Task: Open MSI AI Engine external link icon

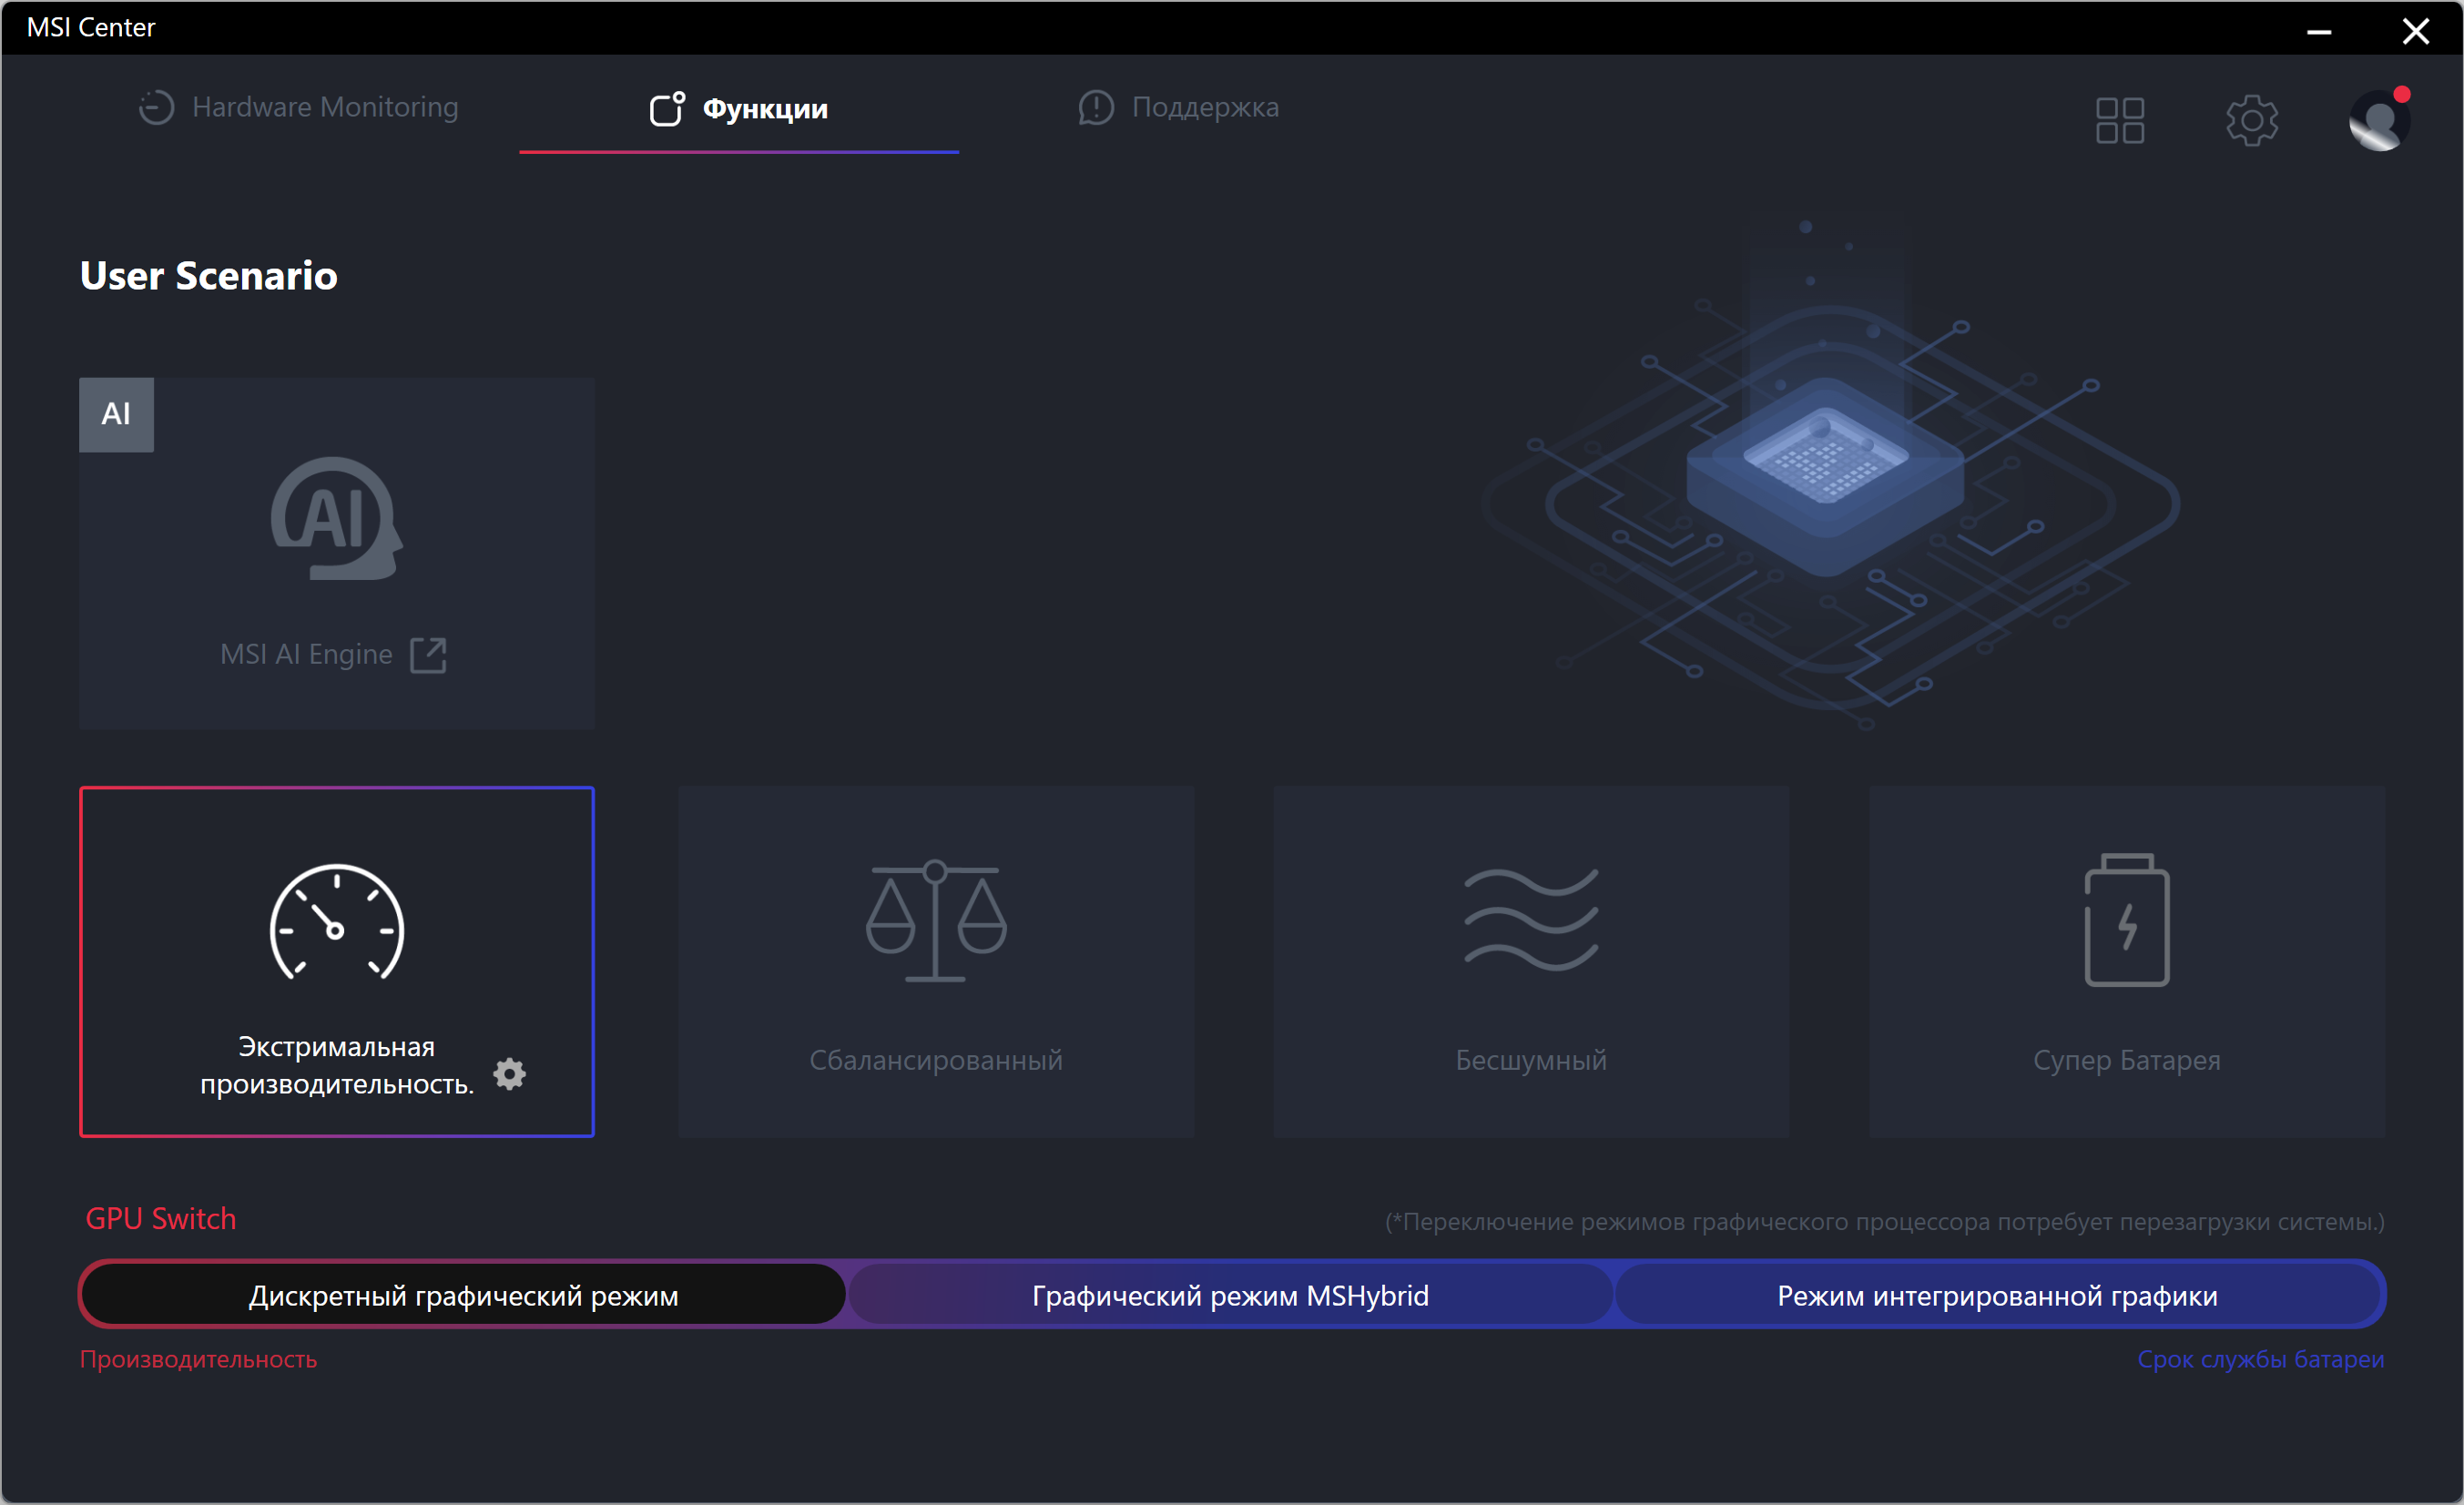Action: tap(428, 655)
